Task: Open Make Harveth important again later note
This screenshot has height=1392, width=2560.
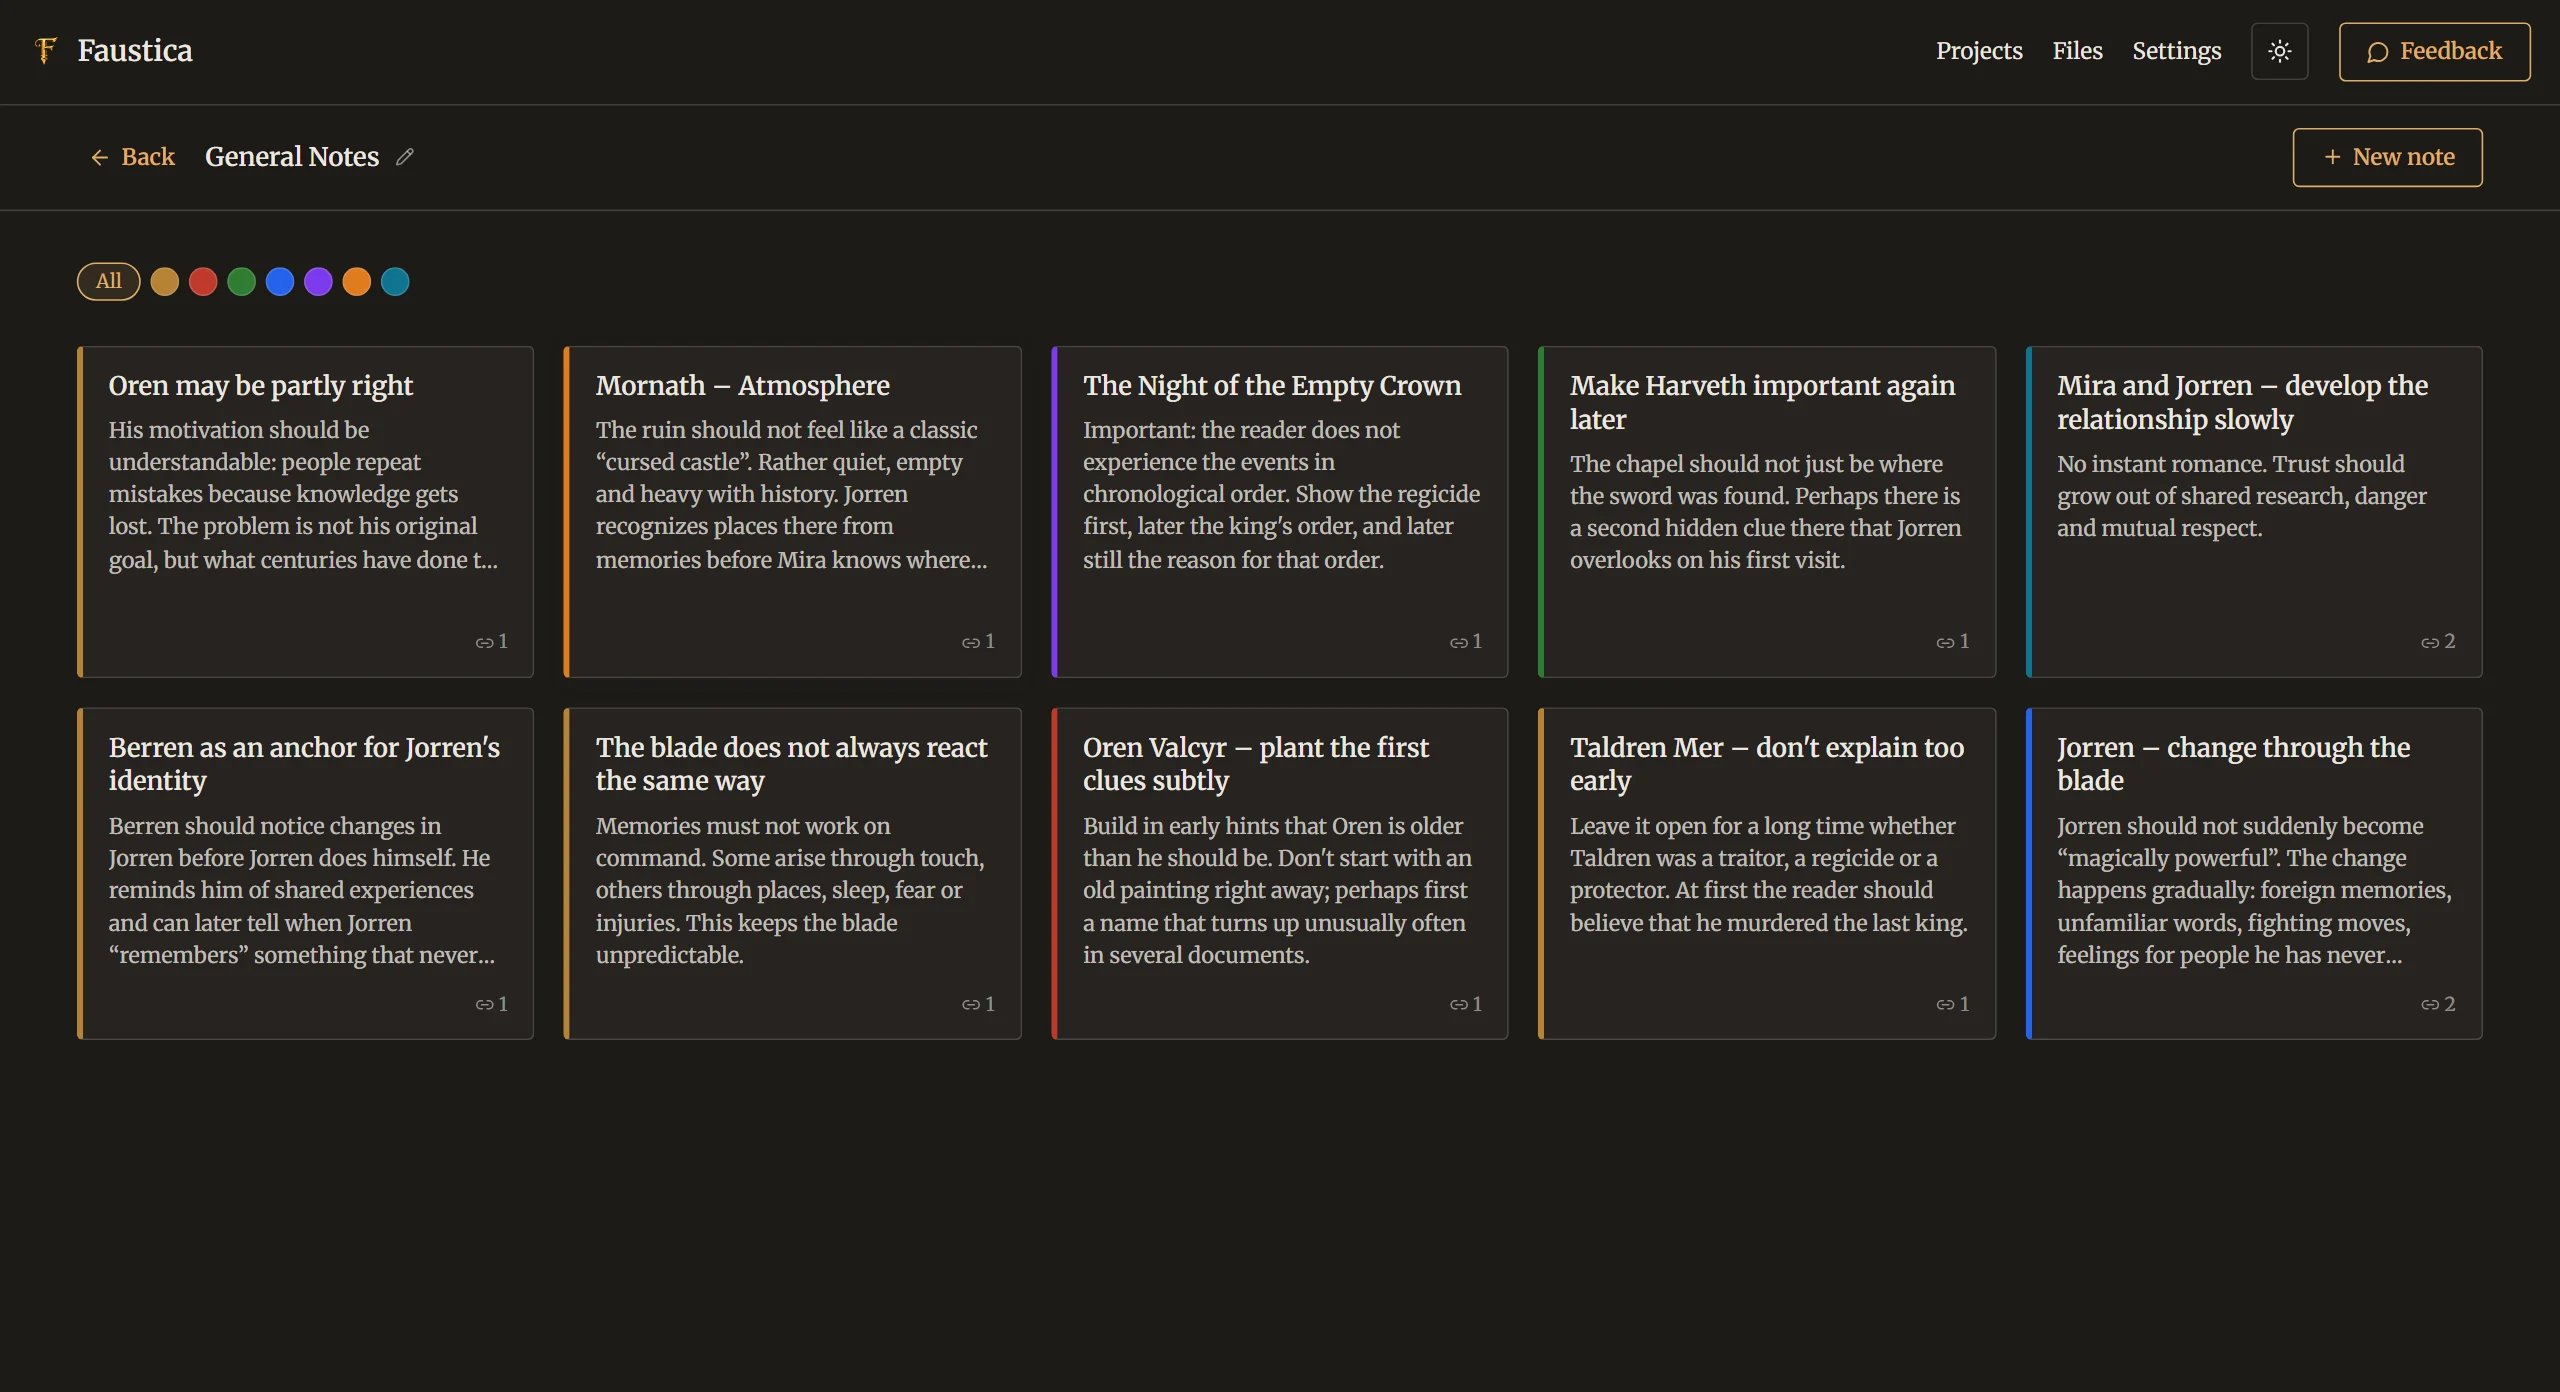Action: pyautogui.click(x=1767, y=512)
